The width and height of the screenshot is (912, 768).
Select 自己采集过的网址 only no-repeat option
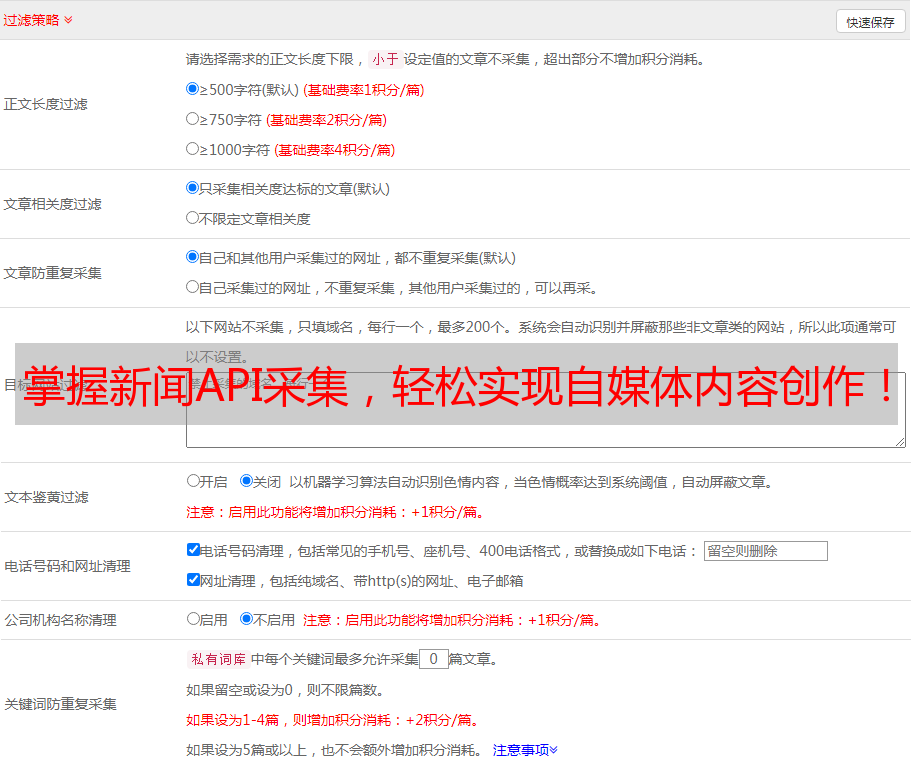pyautogui.click(x=193, y=287)
